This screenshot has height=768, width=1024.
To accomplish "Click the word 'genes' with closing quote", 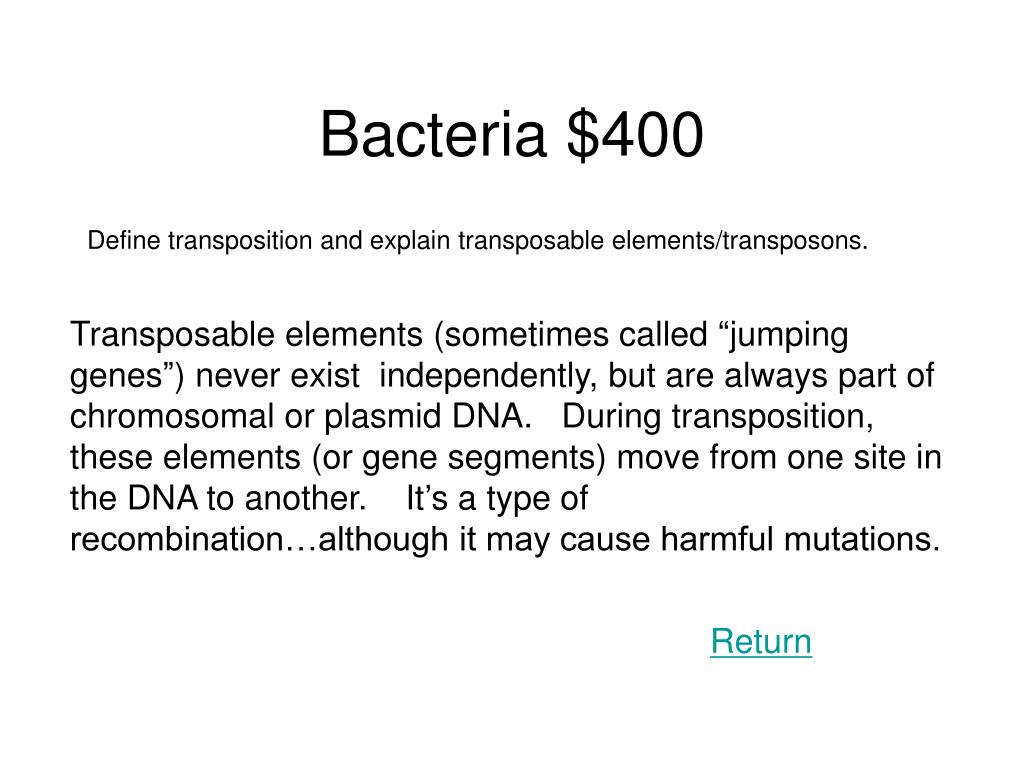I will click(x=127, y=377).
